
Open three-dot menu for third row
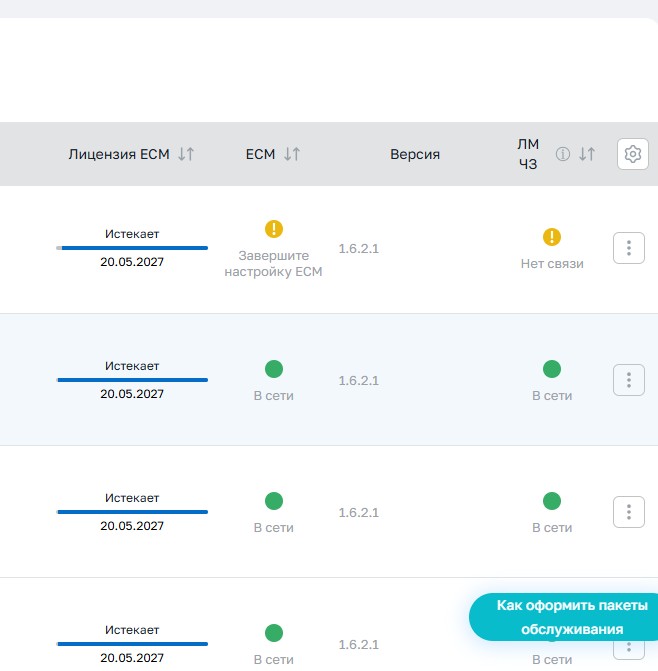point(628,512)
